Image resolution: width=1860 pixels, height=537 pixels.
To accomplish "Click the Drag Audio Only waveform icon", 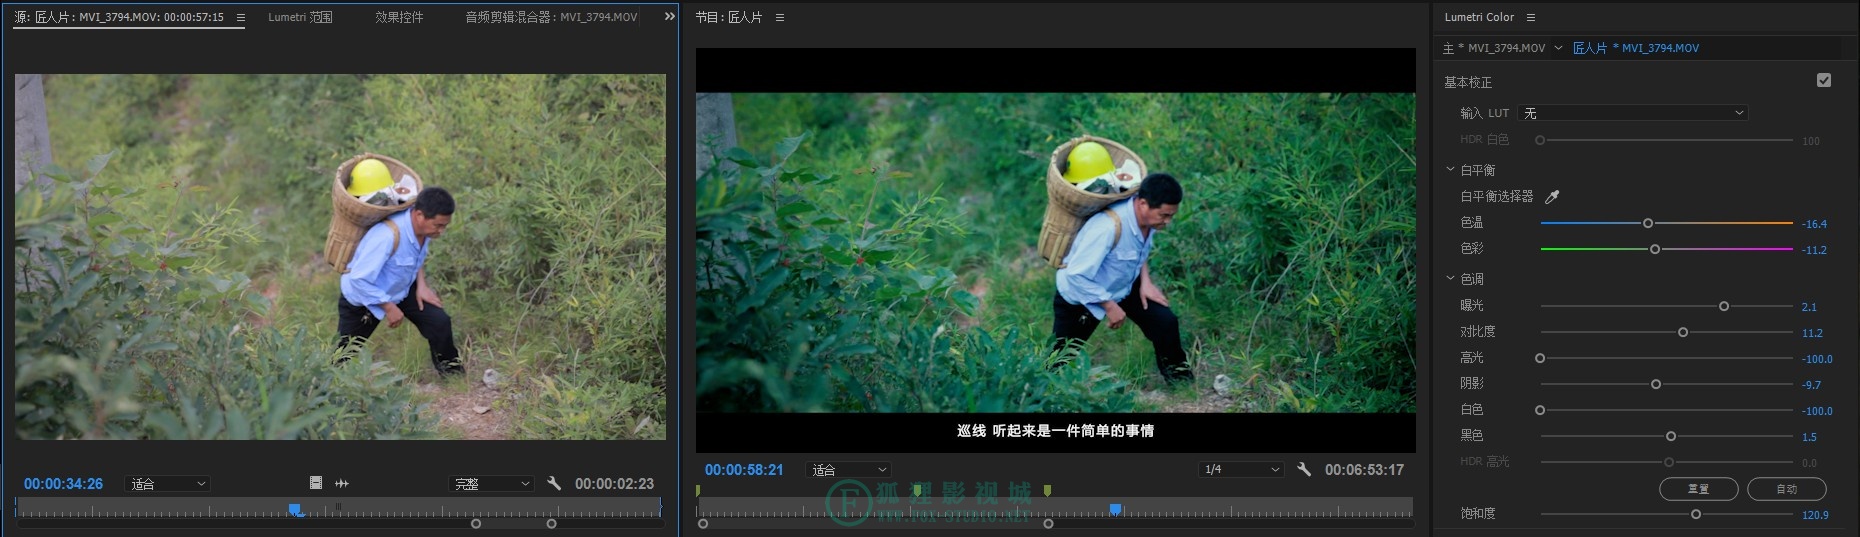I will 342,483.
